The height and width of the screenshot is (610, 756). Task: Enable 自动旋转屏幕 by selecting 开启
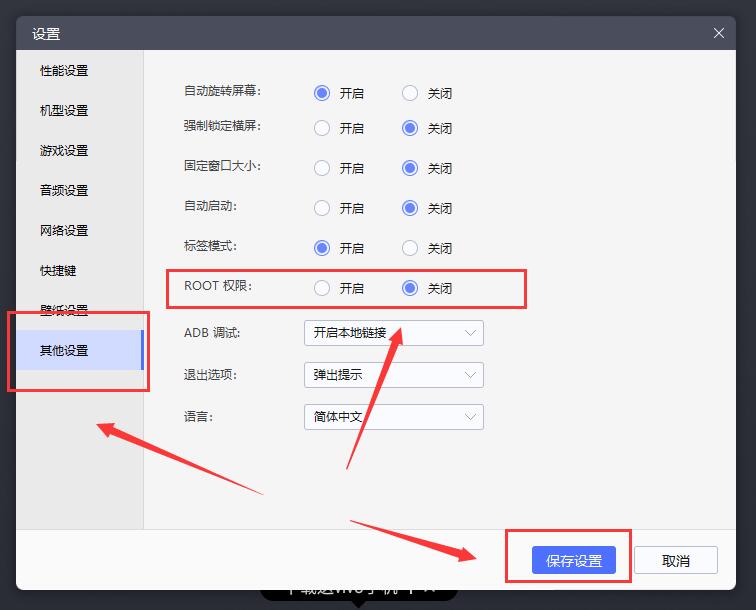pyautogui.click(x=322, y=93)
